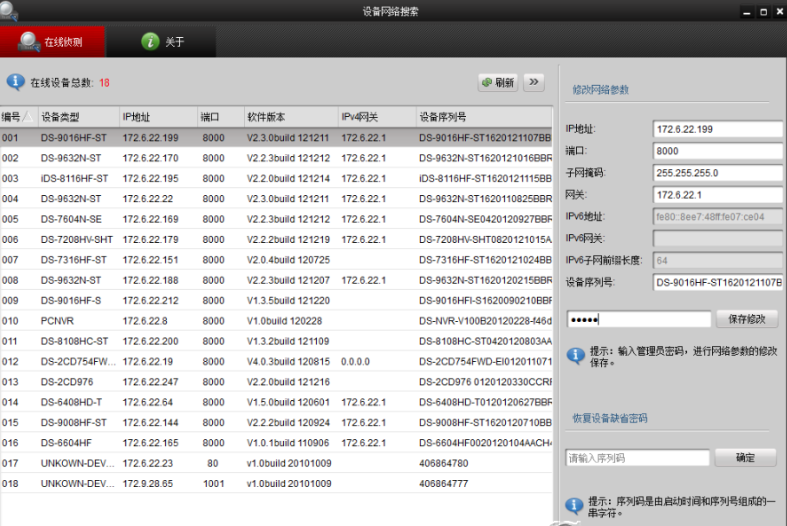Click the info icon next to the admin password hint
This screenshot has height=526, width=787.
[x=575, y=353]
